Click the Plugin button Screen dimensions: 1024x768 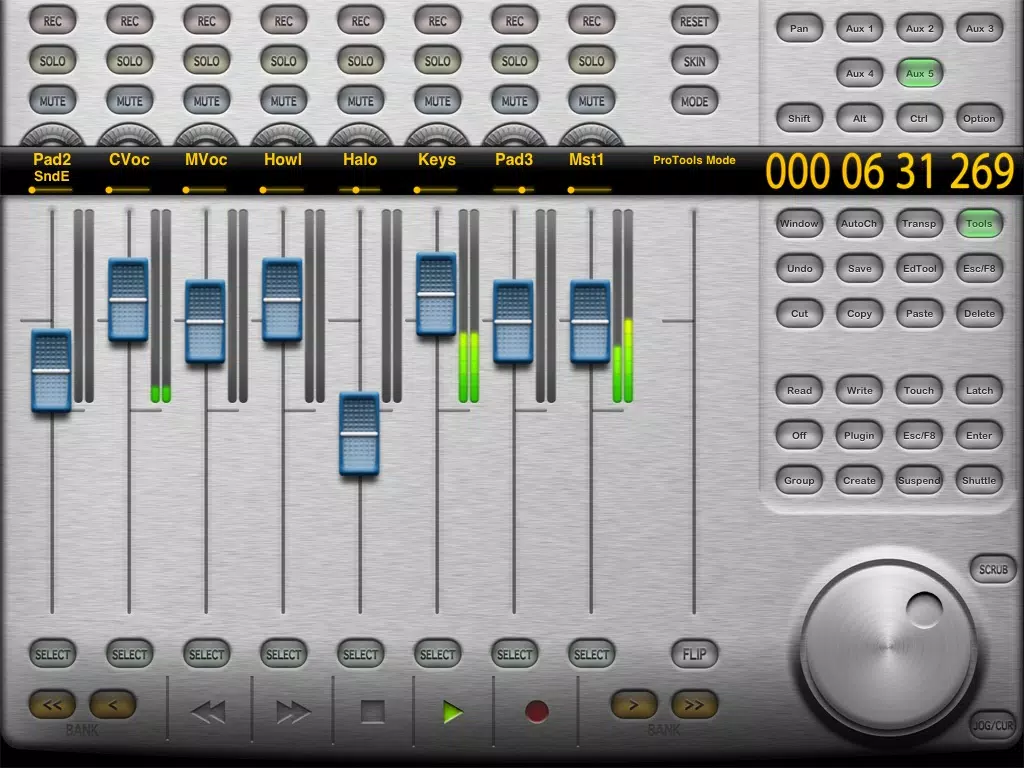859,436
